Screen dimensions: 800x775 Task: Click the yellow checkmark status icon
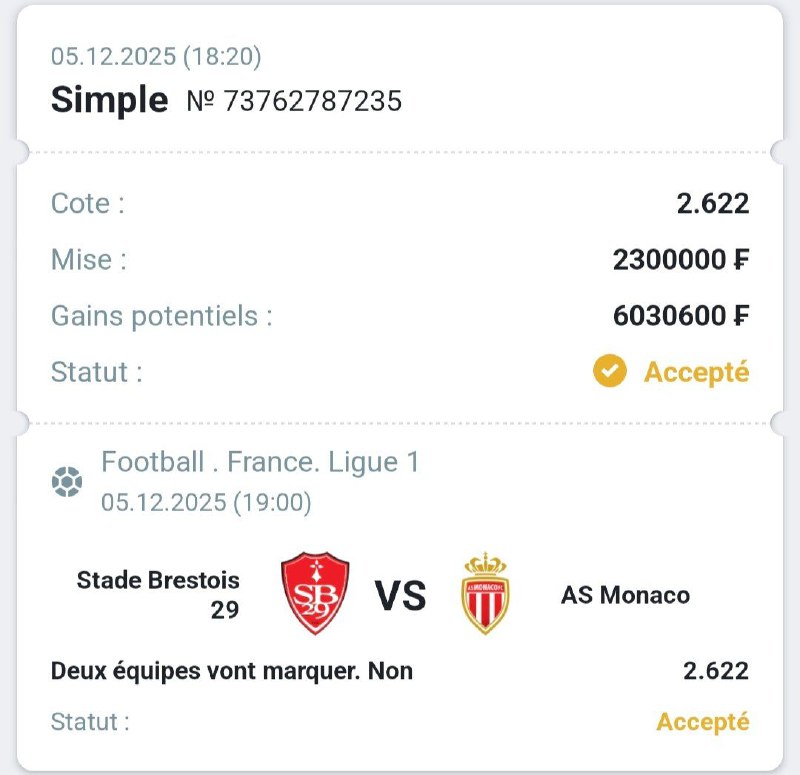(x=609, y=372)
